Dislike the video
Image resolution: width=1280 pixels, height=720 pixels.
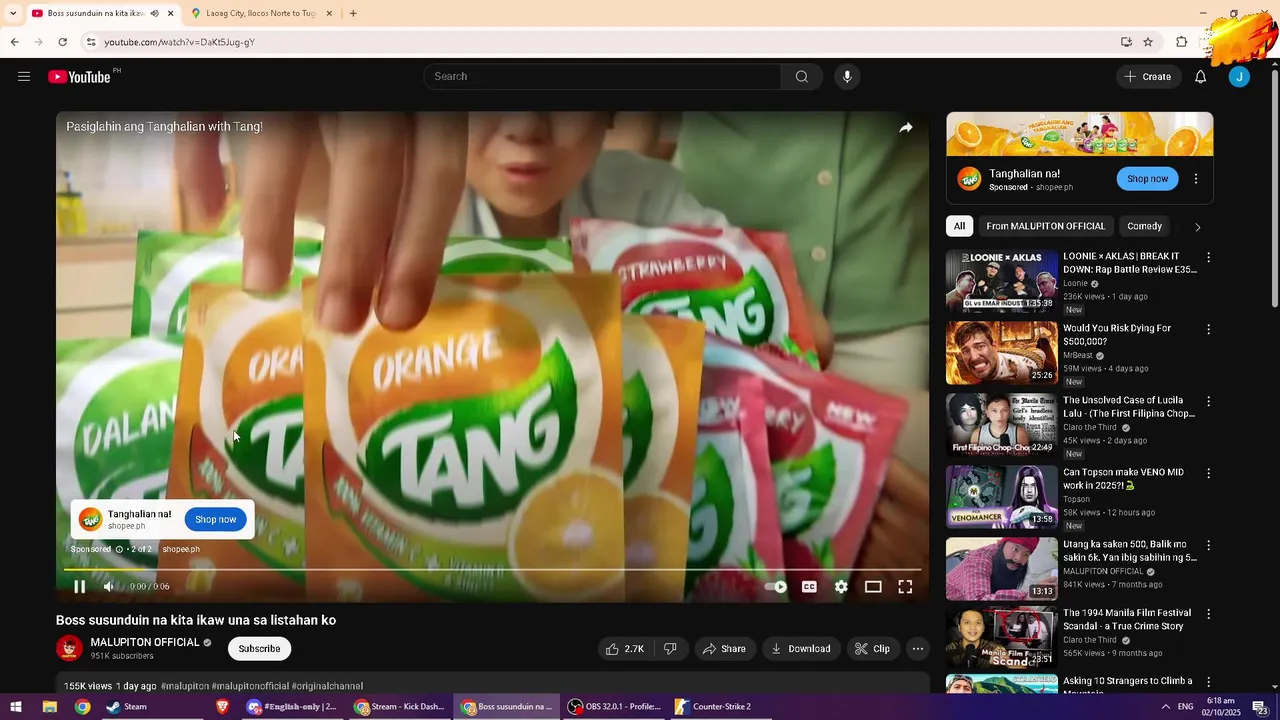tap(670, 649)
